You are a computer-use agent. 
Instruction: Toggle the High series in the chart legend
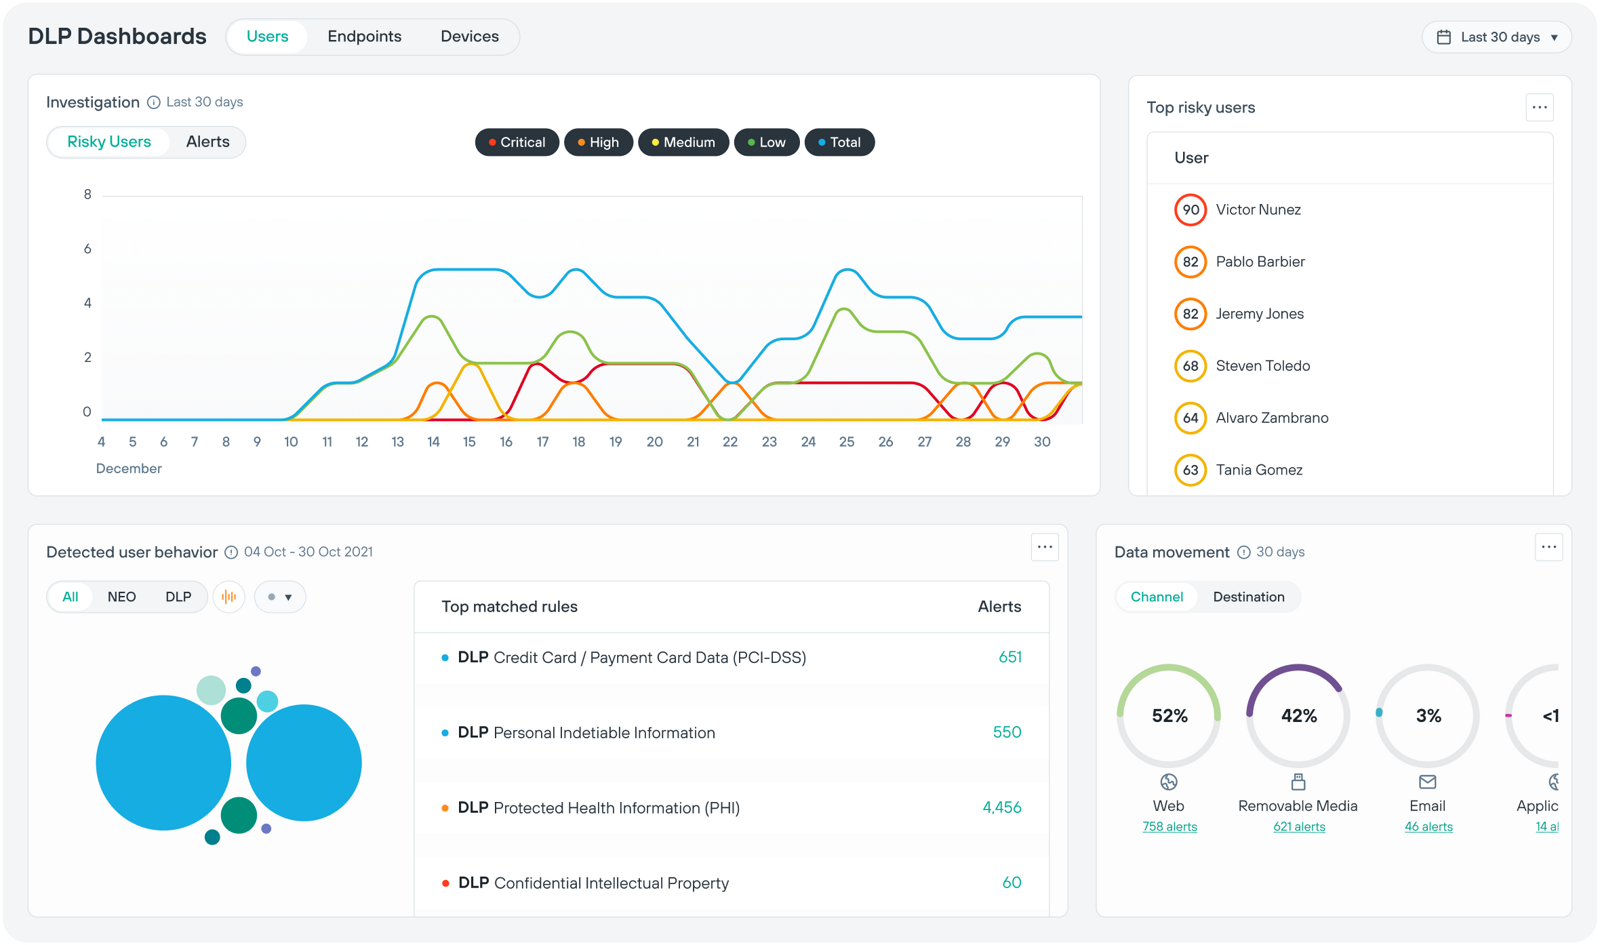click(599, 142)
